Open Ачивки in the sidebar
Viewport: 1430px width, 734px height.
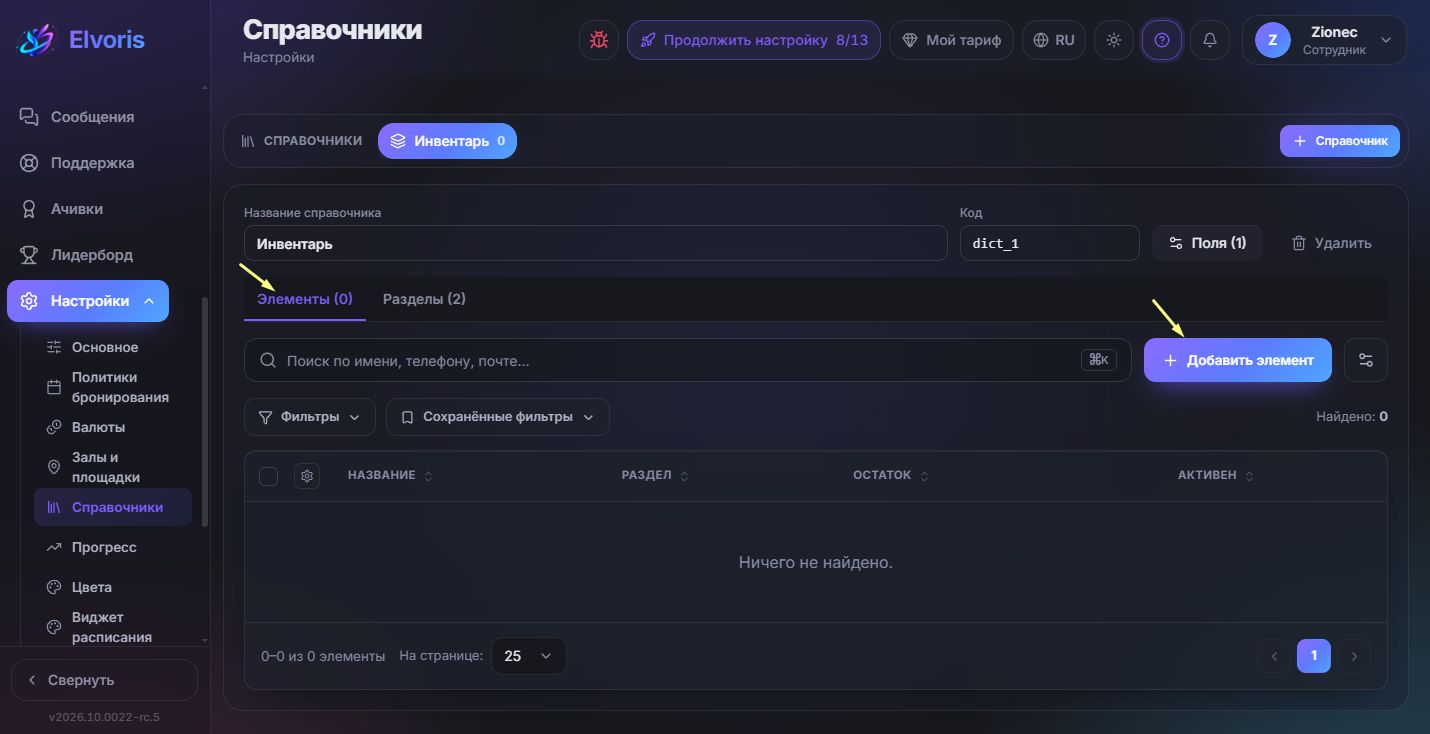pyautogui.click(x=77, y=209)
